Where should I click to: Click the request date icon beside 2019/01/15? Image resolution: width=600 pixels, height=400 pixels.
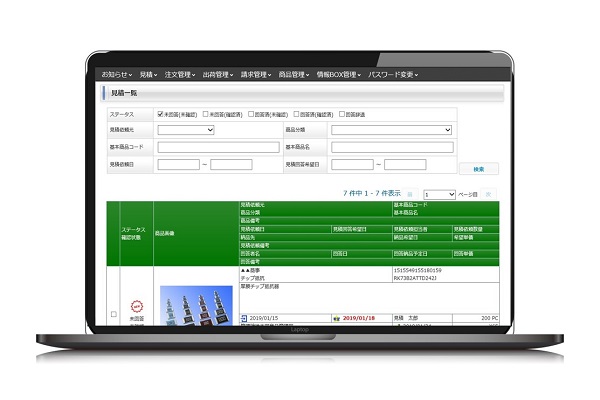tap(244, 318)
